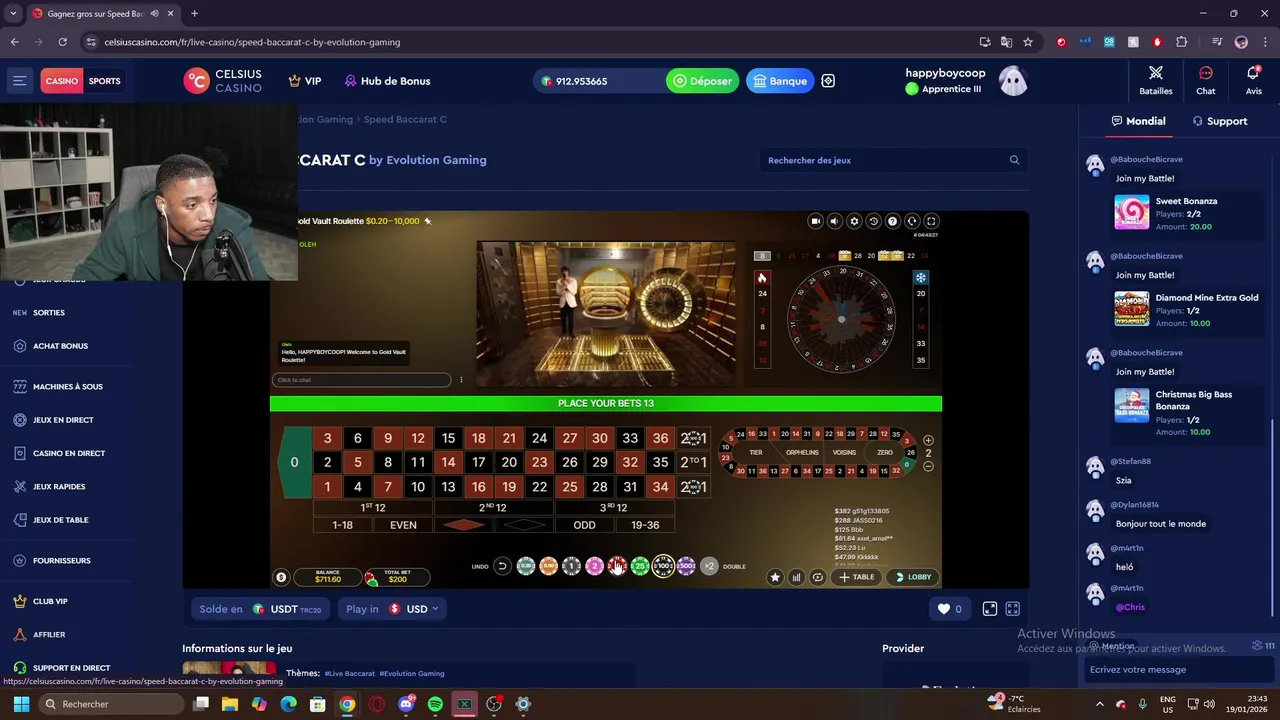Switch to the Mondial chat tab
The image size is (1280, 720).
(1138, 121)
